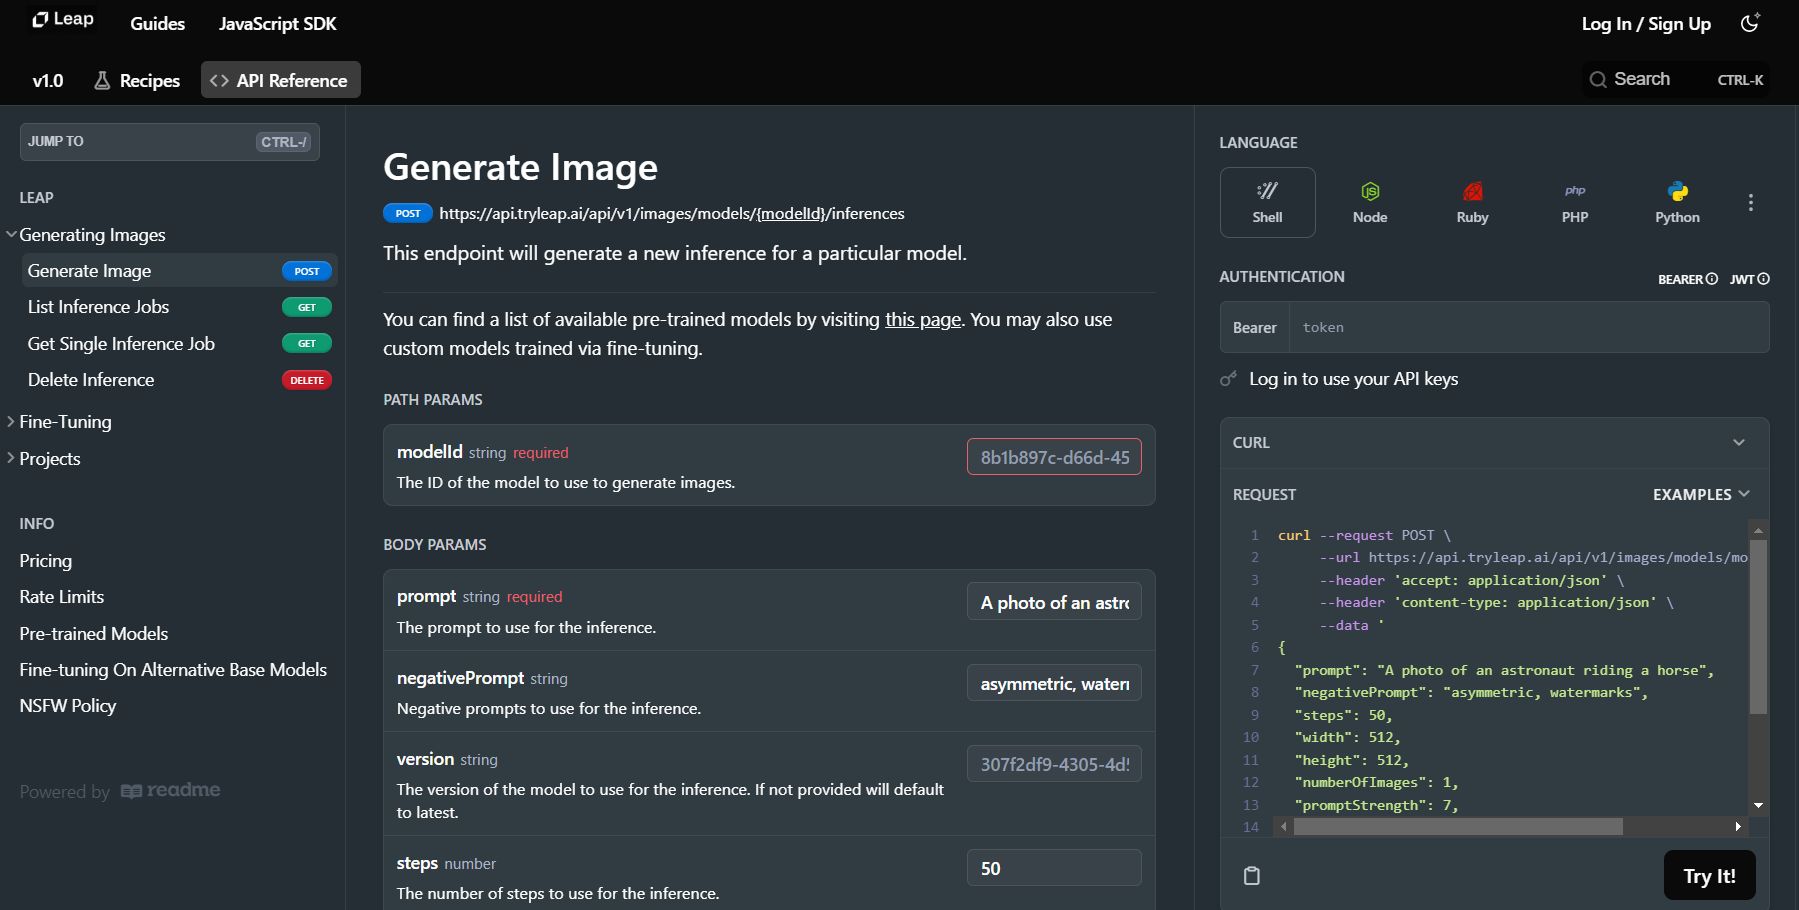Select Node as the code language
This screenshot has width=1799, height=910.
click(x=1369, y=202)
